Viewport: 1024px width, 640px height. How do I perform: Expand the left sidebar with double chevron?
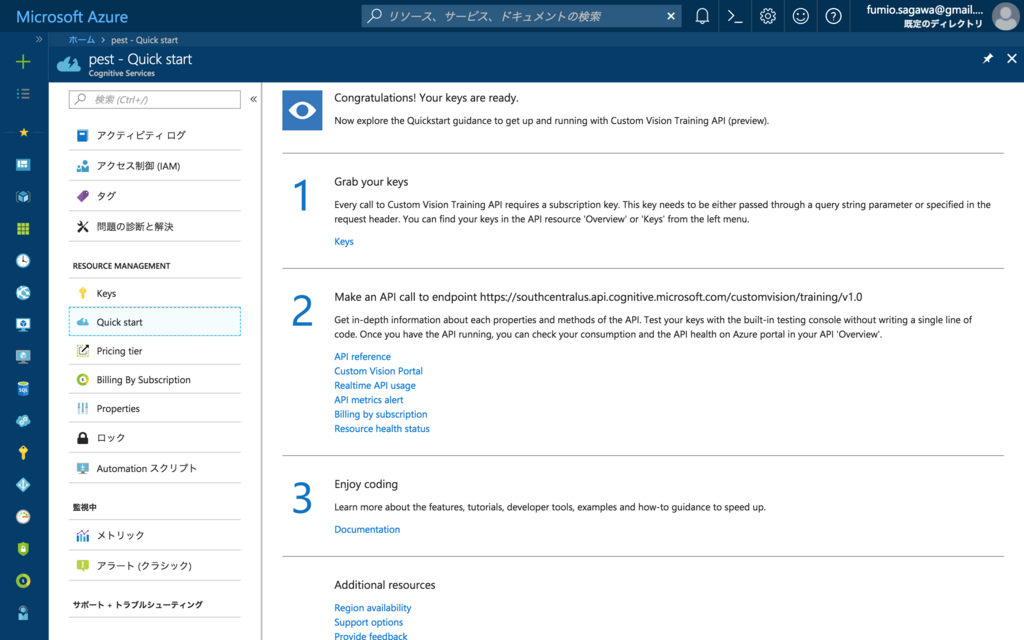click(39, 39)
